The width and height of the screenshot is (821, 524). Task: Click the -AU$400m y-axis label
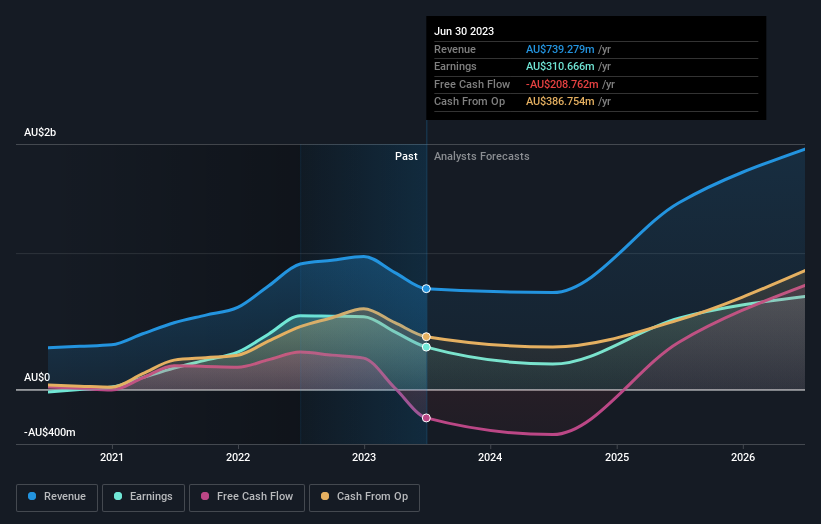[50, 432]
